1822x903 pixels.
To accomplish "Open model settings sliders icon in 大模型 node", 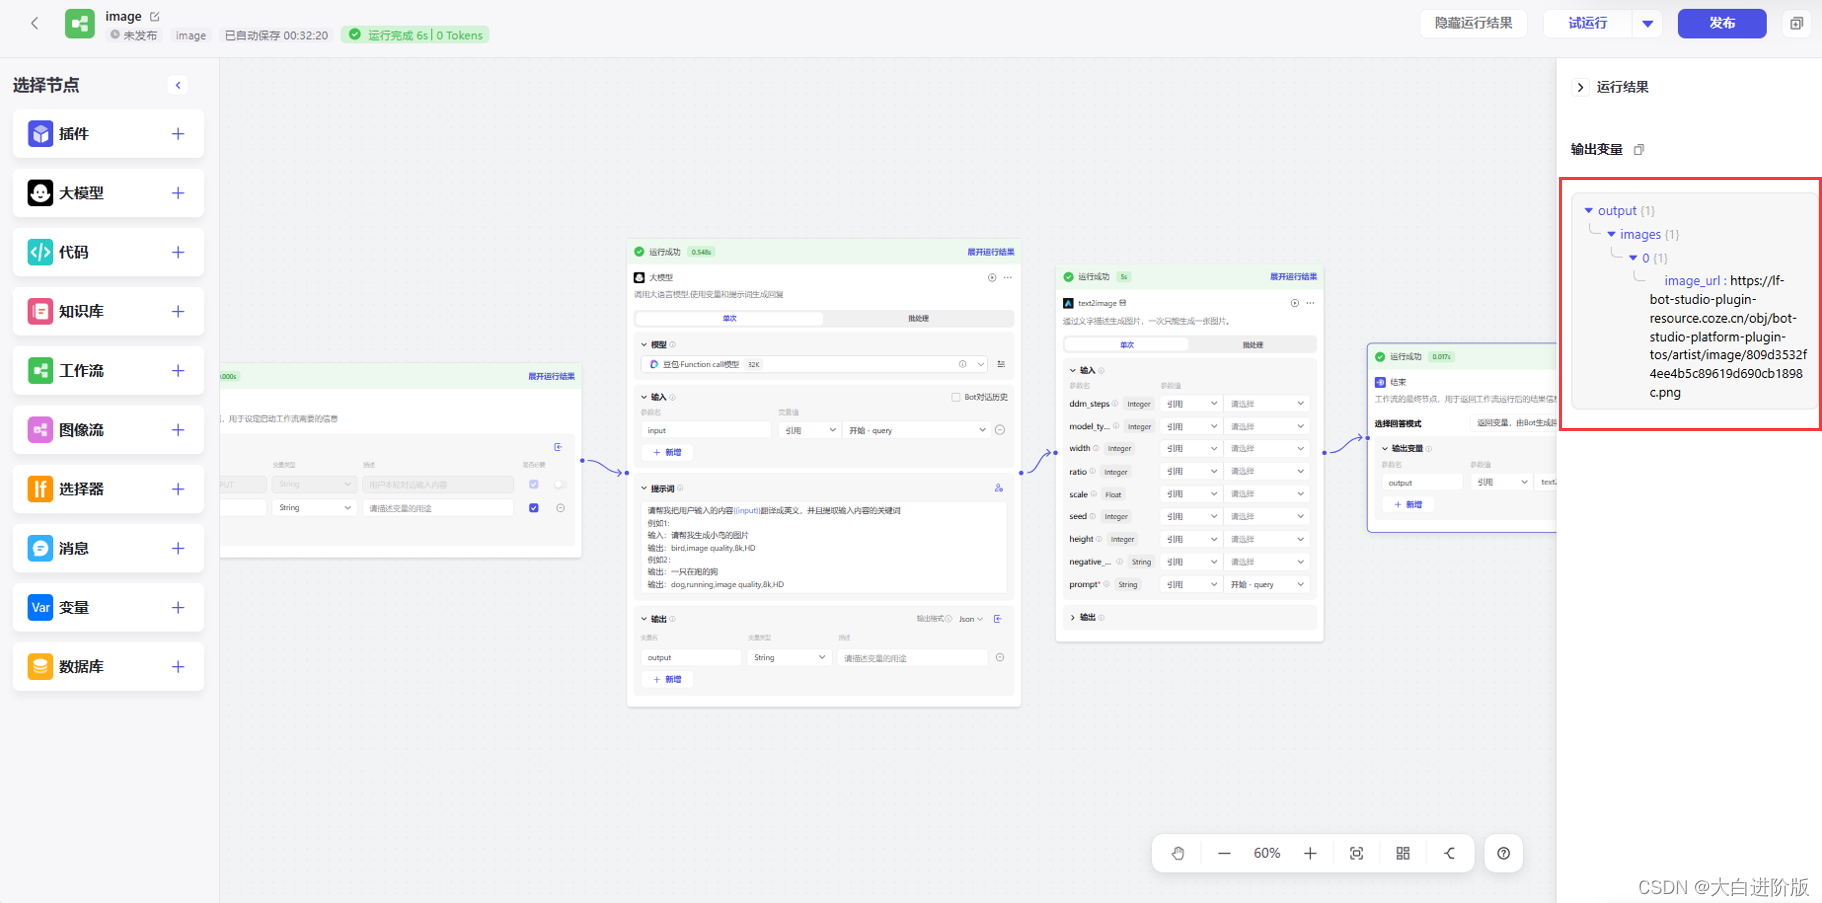I will [1001, 364].
